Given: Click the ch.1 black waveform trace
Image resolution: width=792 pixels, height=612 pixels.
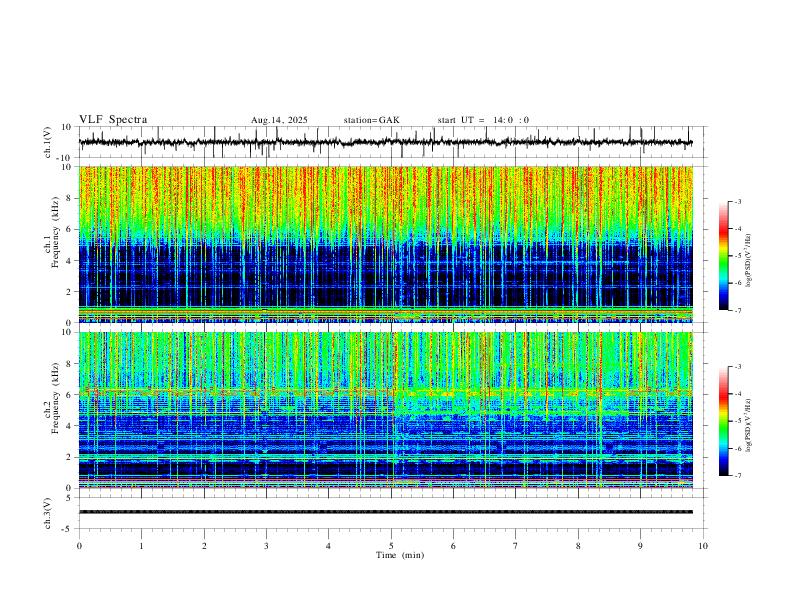Looking at the screenshot, I should pos(385,142).
